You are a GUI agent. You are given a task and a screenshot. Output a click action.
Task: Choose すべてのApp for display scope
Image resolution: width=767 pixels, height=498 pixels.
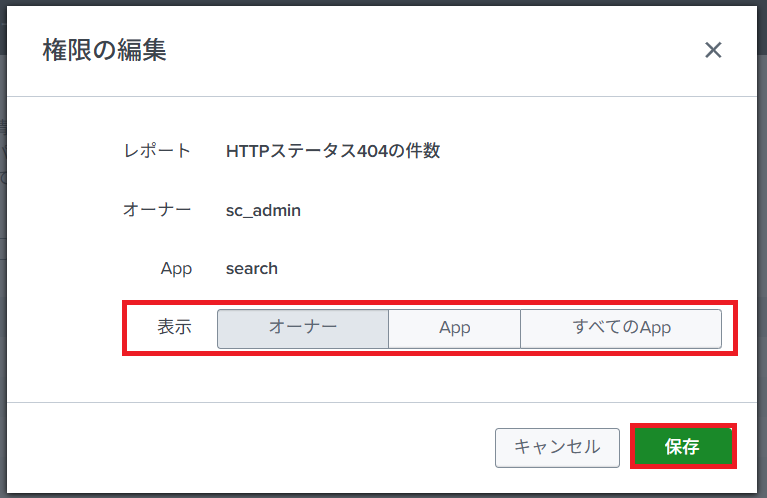coord(621,328)
